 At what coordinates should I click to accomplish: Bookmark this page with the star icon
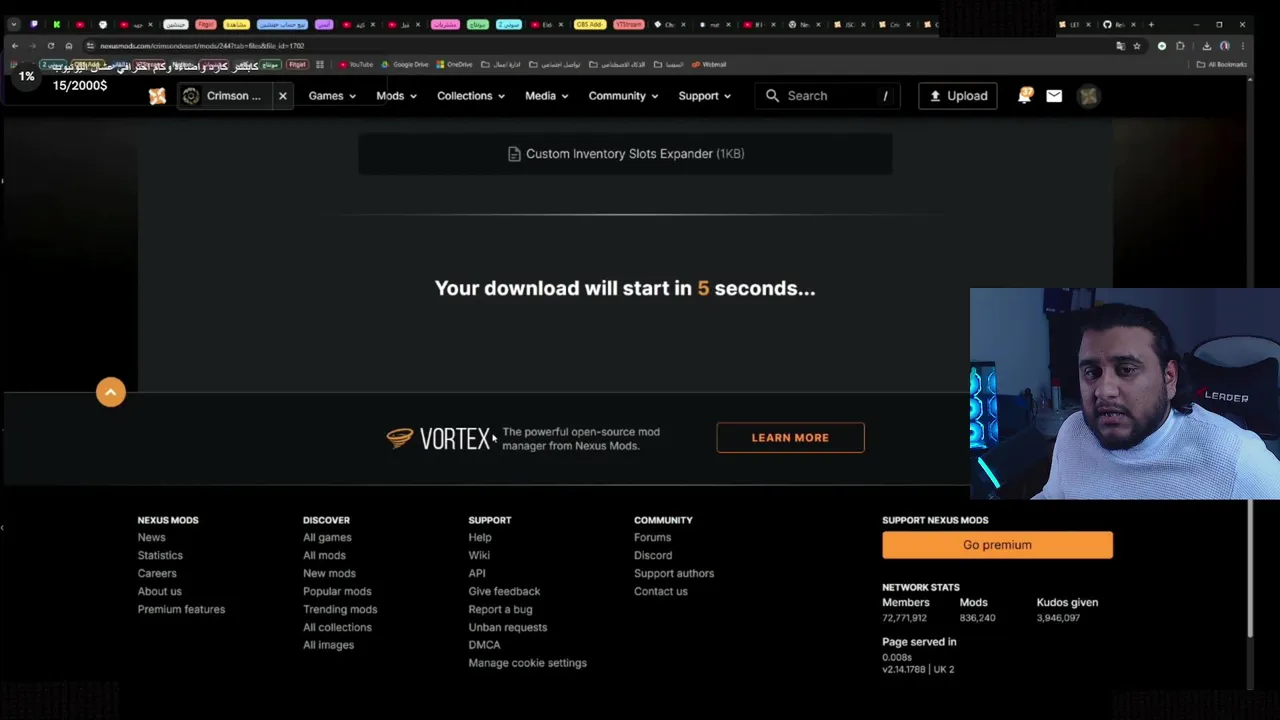coord(1137,46)
